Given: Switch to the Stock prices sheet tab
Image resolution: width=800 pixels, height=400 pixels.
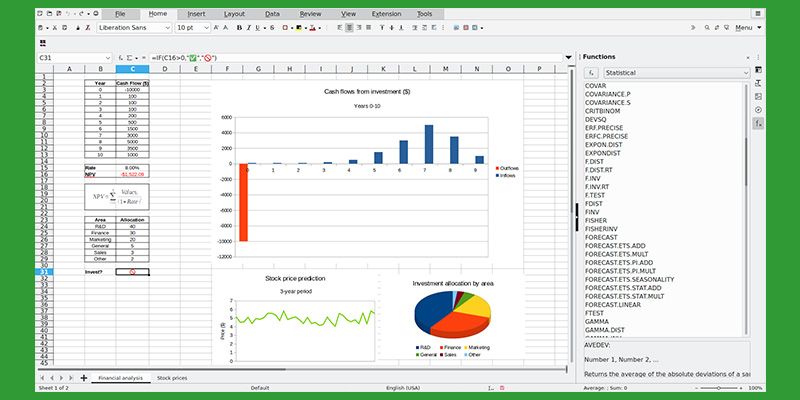Looking at the screenshot, I should point(172,378).
